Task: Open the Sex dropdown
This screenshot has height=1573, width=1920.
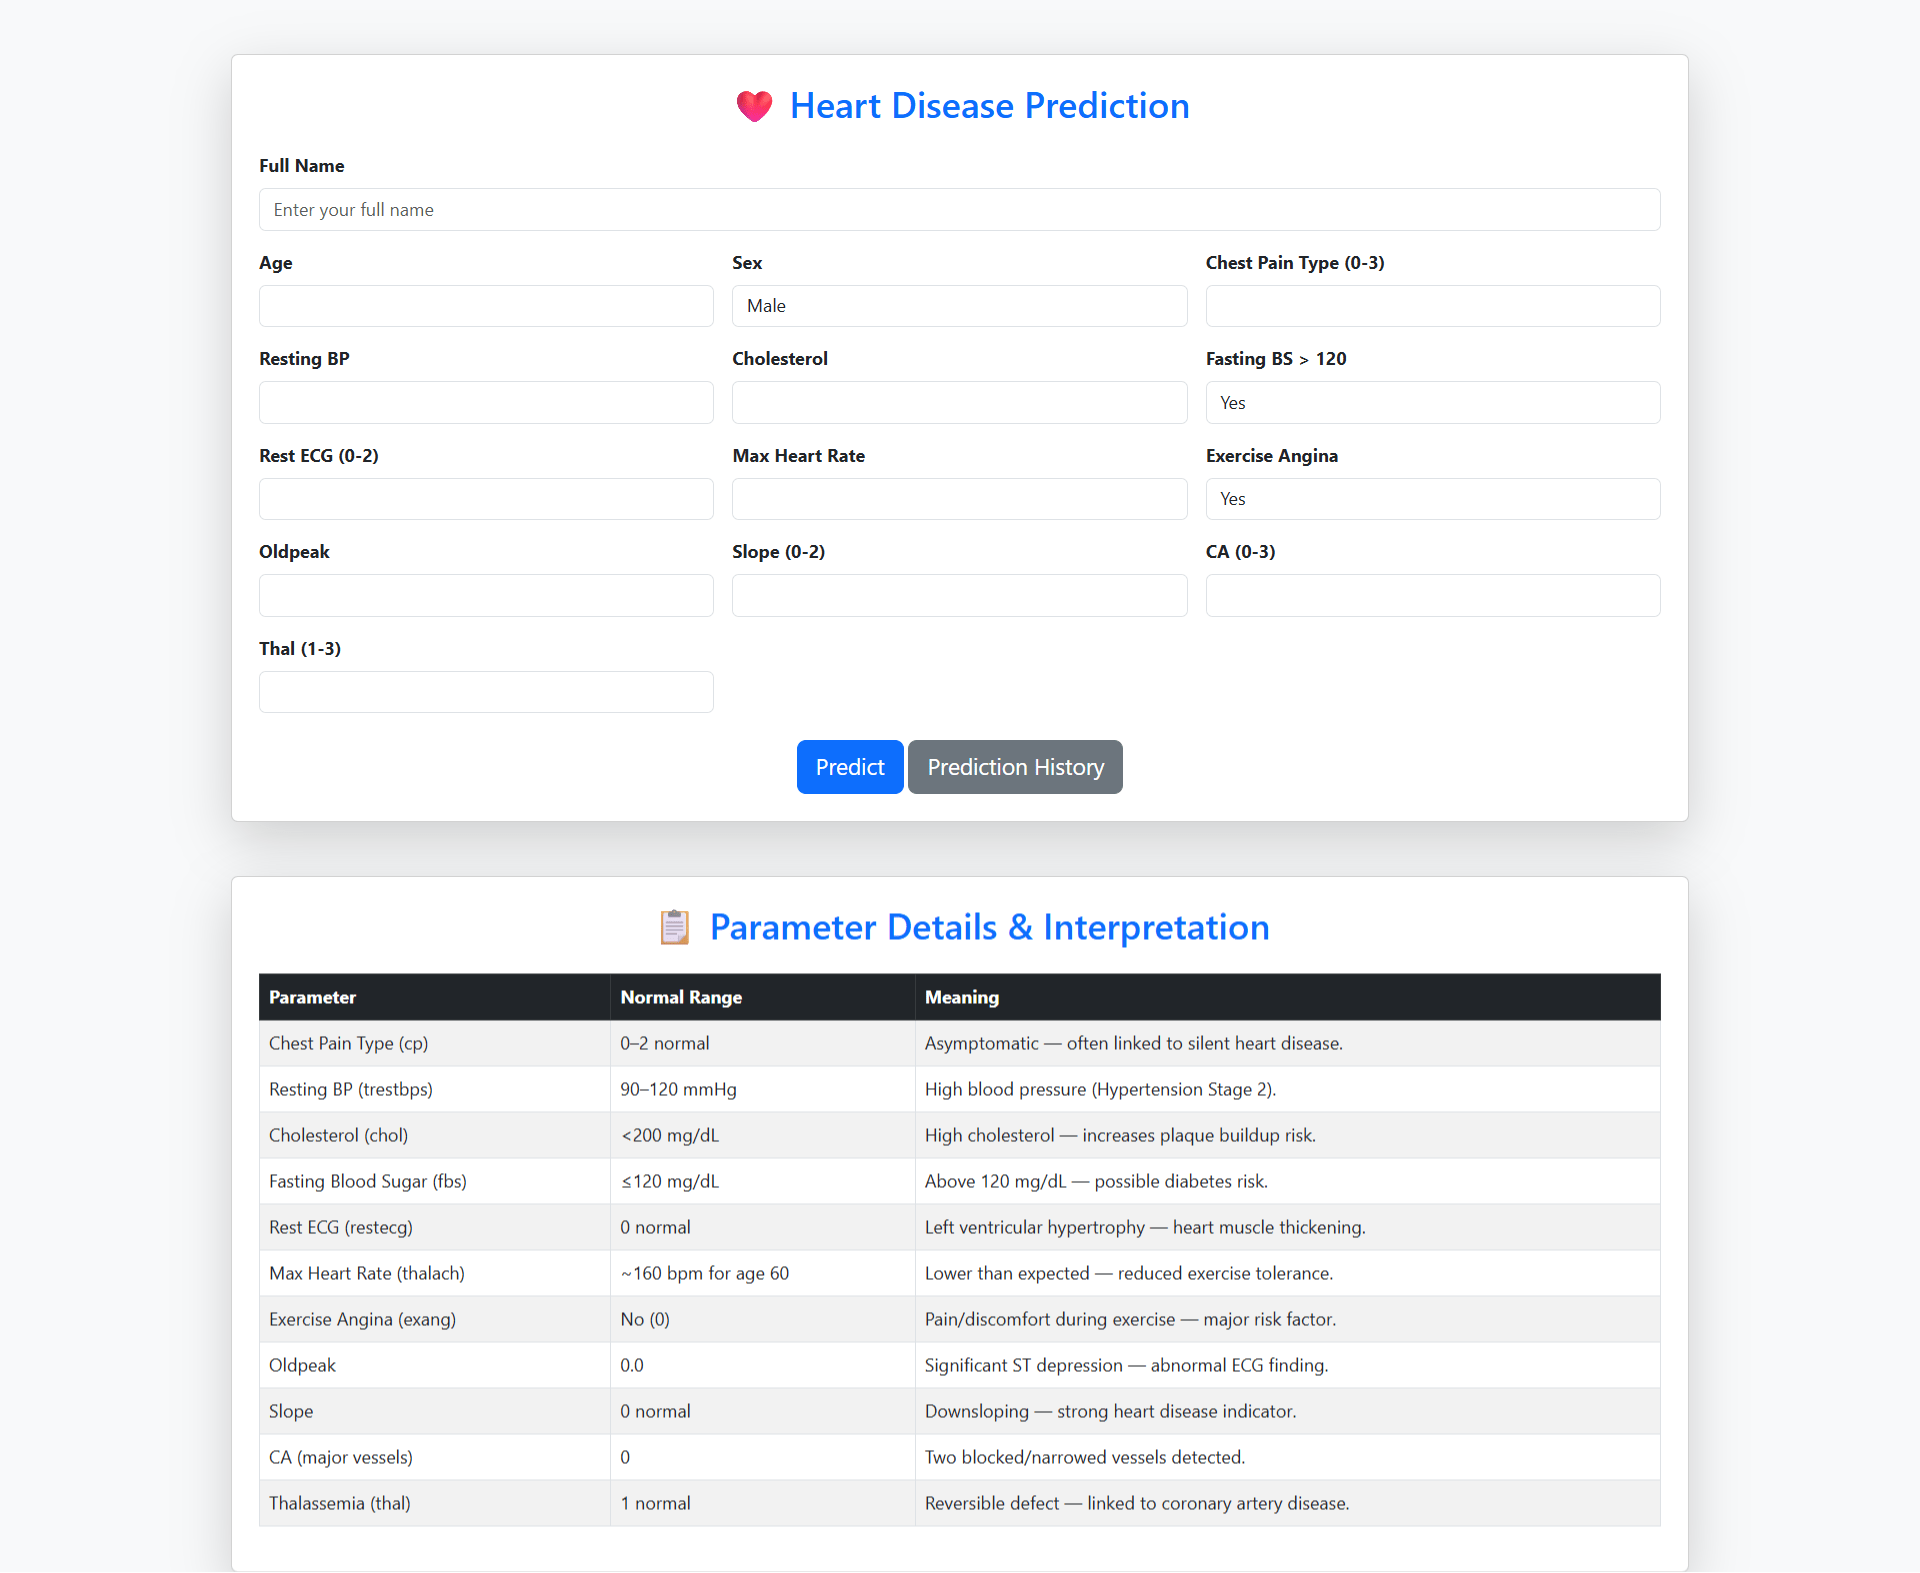Action: 959,306
